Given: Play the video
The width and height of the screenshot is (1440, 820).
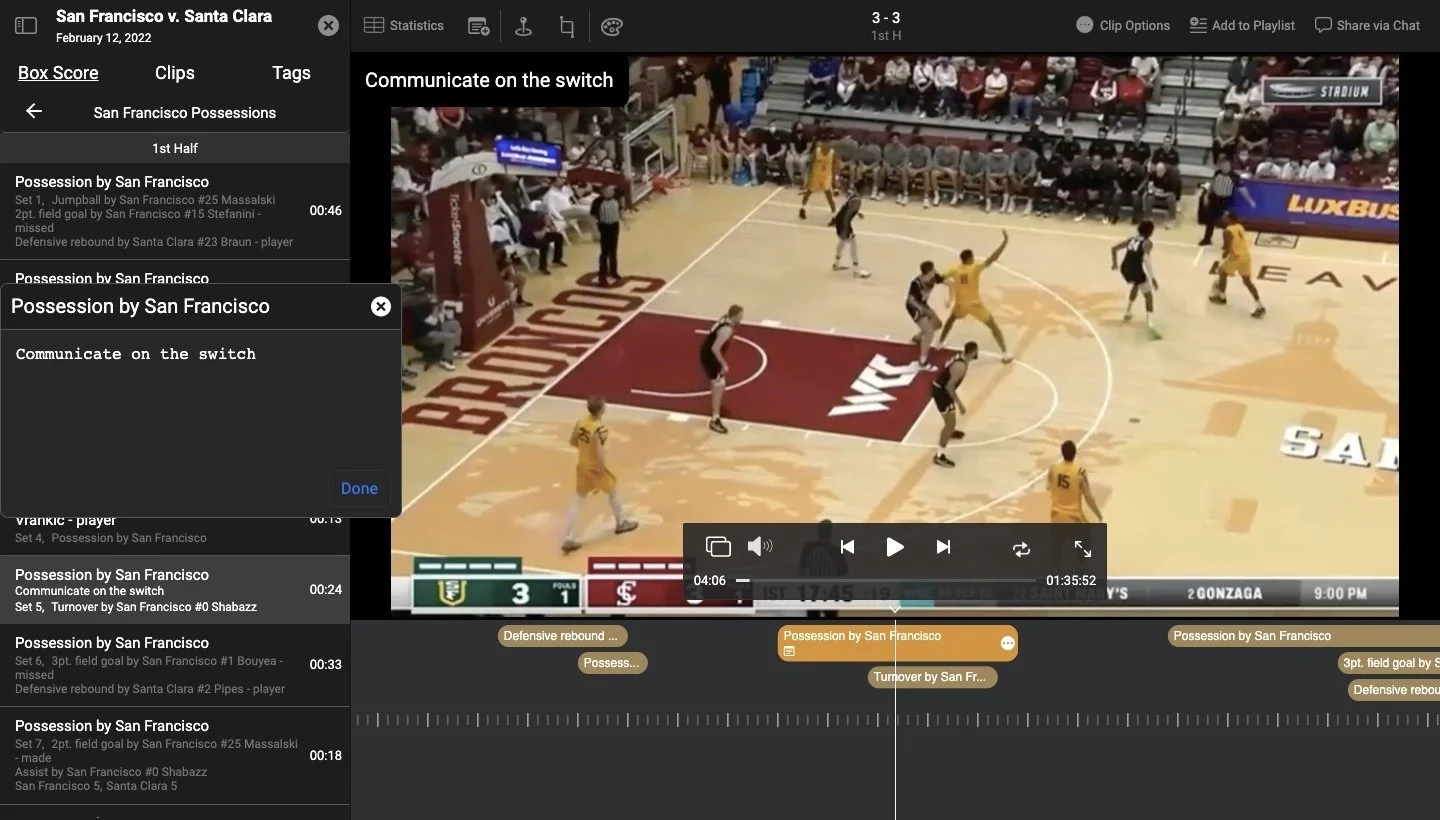Looking at the screenshot, I should 895,547.
